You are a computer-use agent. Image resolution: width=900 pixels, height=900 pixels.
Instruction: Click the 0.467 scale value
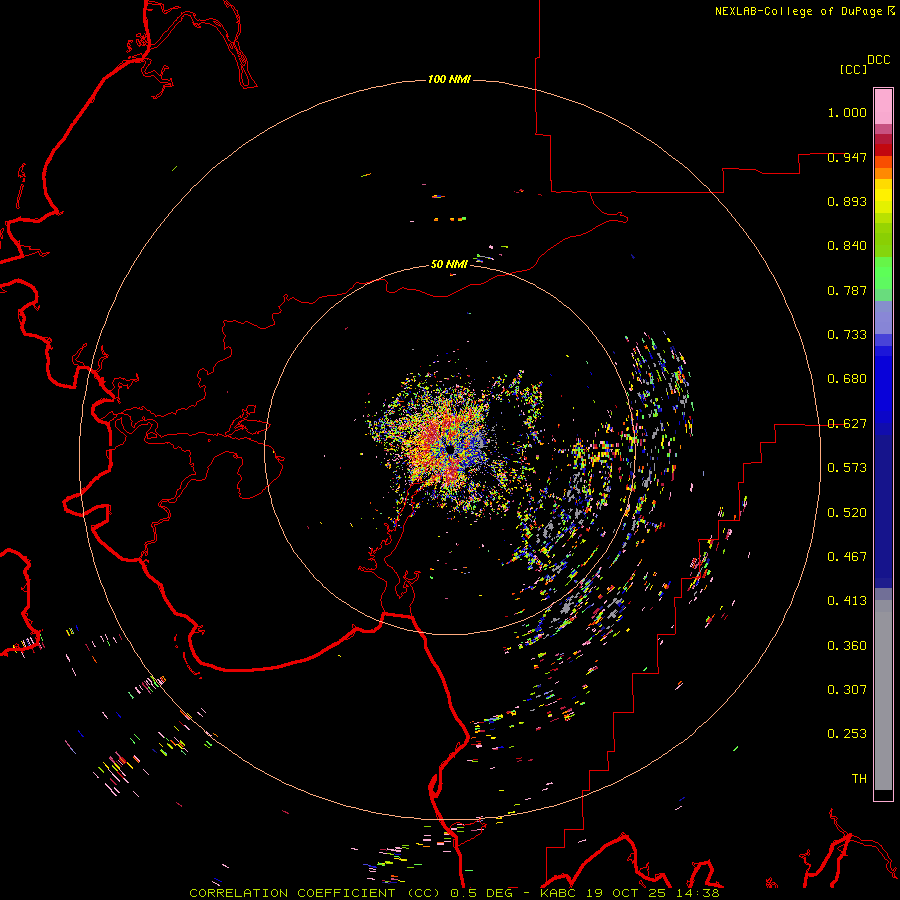click(847, 557)
